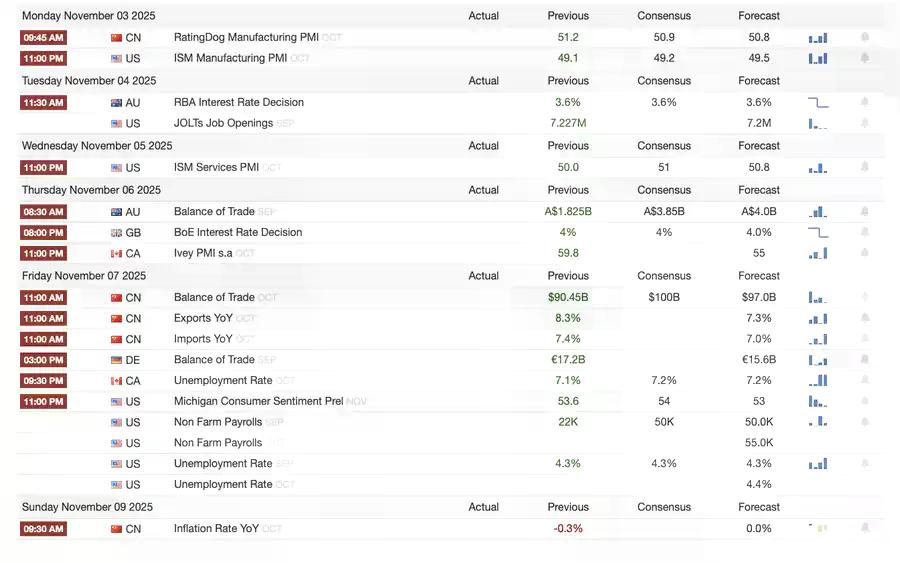
Task: Click the 09:30 PM time badge for Canada
Action: tap(43, 381)
